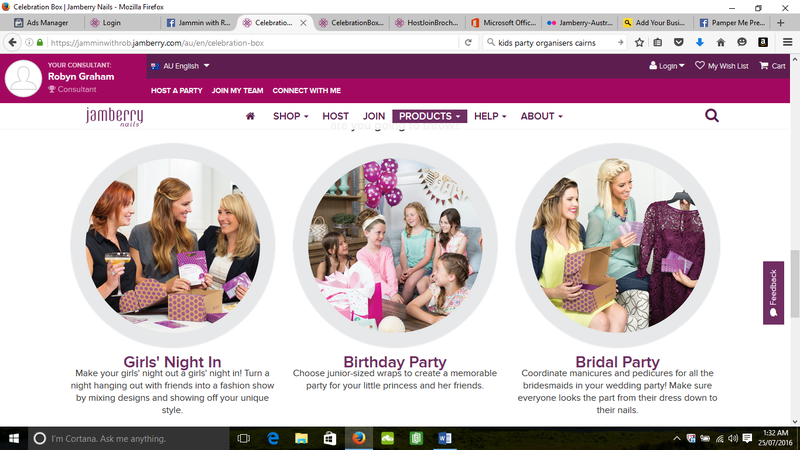Viewport: 800px width, 450px height.
Task: Click the Cortana search box
Action: [x=128, y=438]
